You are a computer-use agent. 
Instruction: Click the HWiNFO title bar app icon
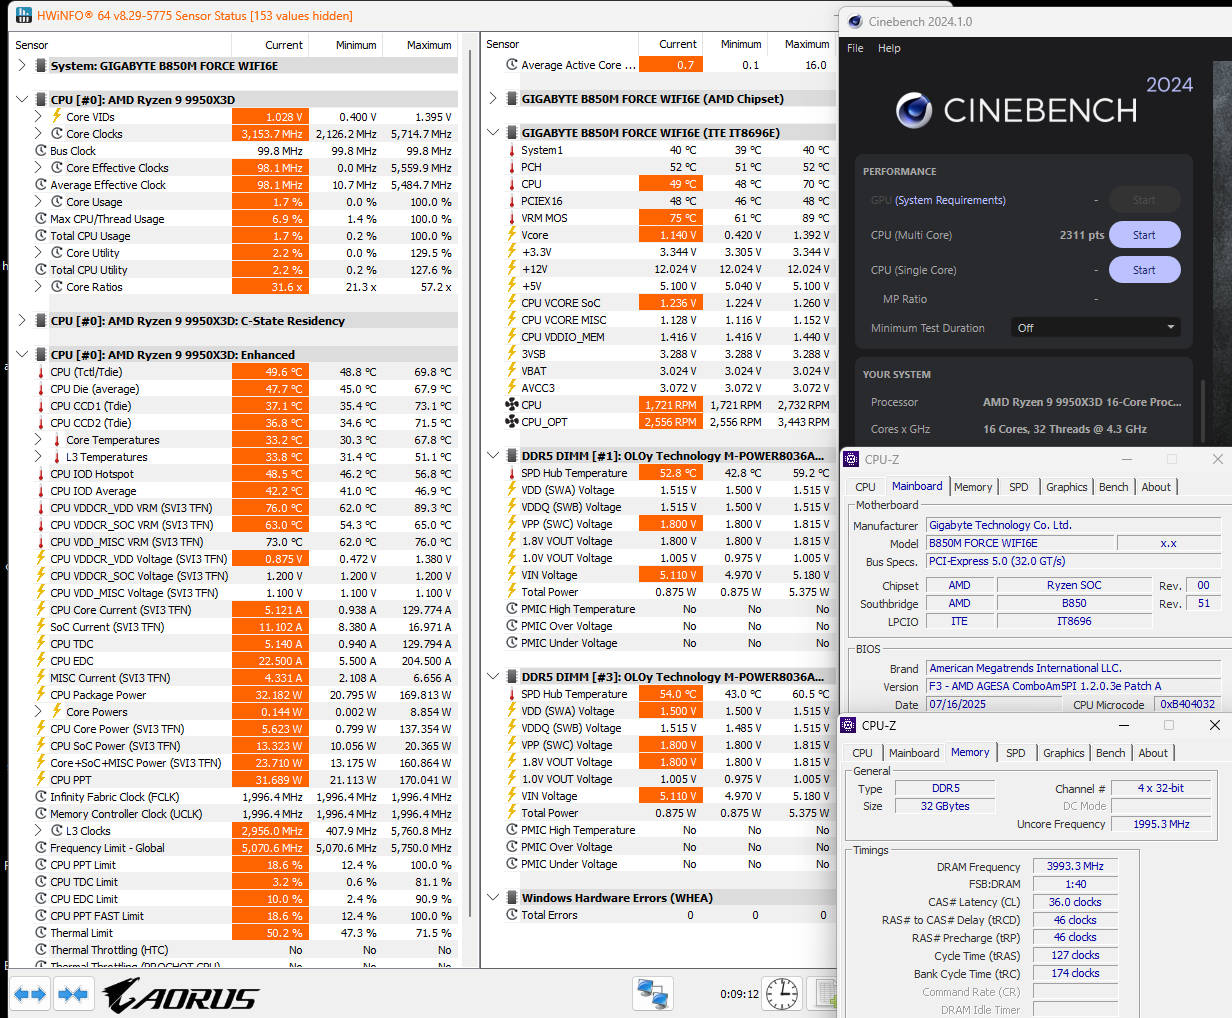click(x=24, y=15)
